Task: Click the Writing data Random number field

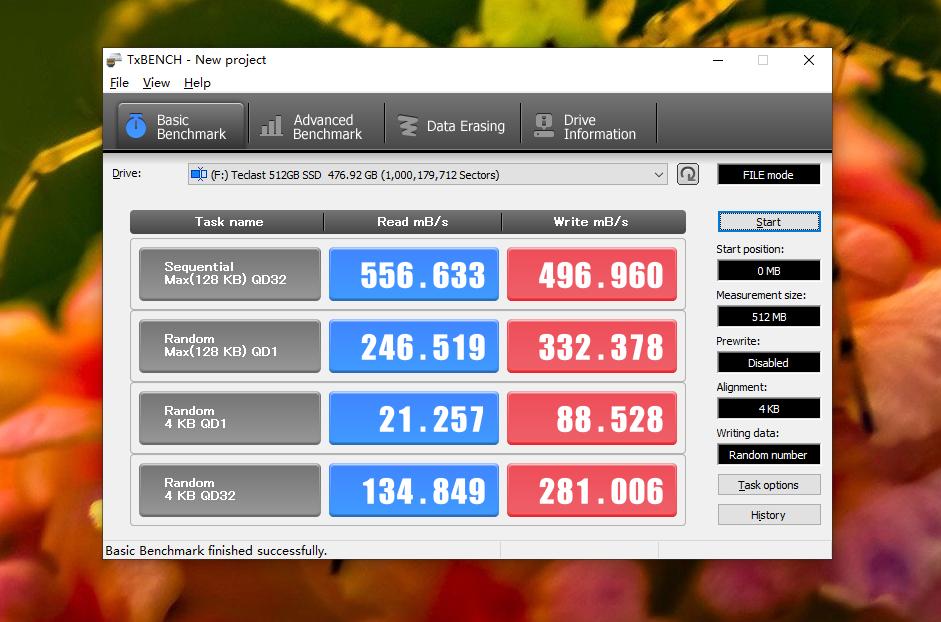Action: pyautogui.click(x=768, y=455)
